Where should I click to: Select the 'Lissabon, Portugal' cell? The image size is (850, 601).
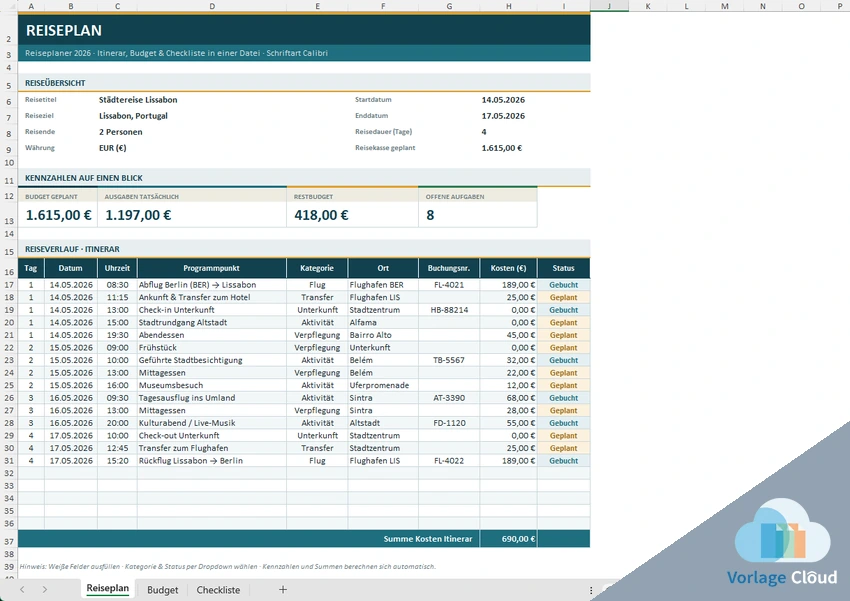pyautogui.click(x=133, y=116)
